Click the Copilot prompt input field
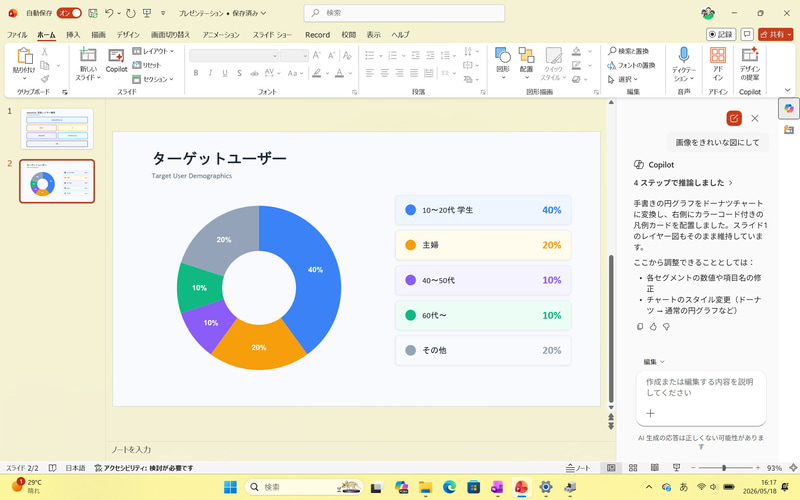This screenshot has height=500, width=800. [x=701, y=388]
